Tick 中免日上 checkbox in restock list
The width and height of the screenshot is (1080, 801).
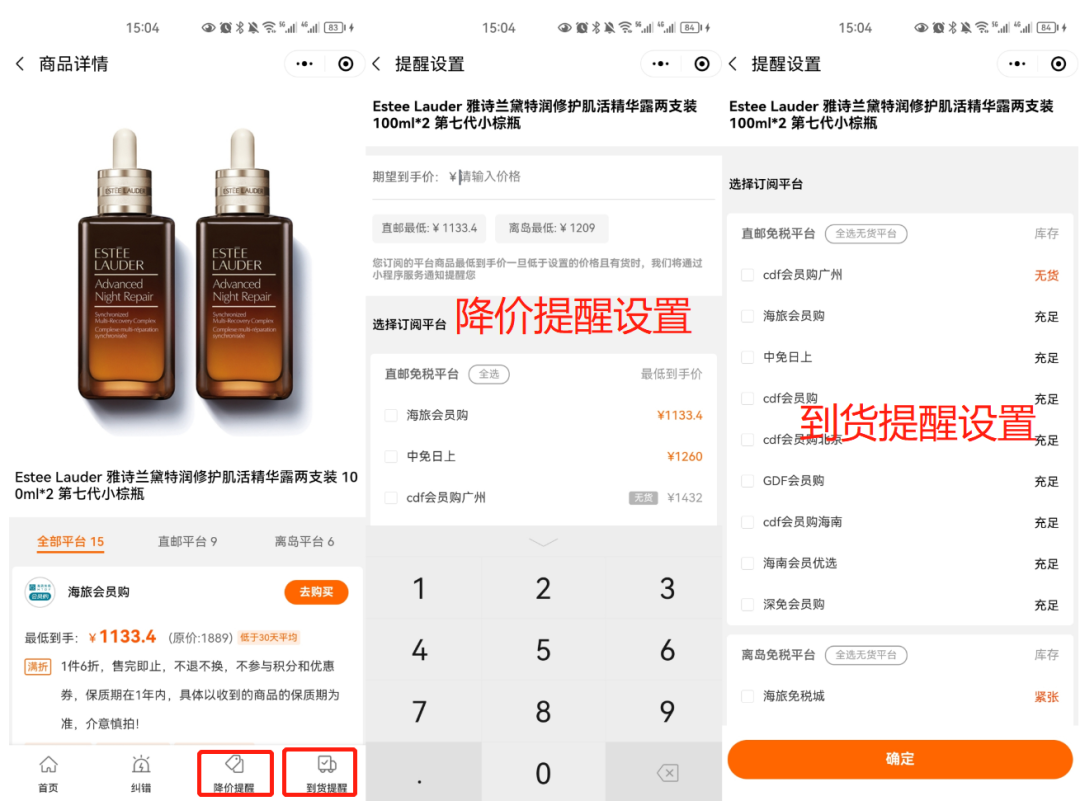click(747, 357)
